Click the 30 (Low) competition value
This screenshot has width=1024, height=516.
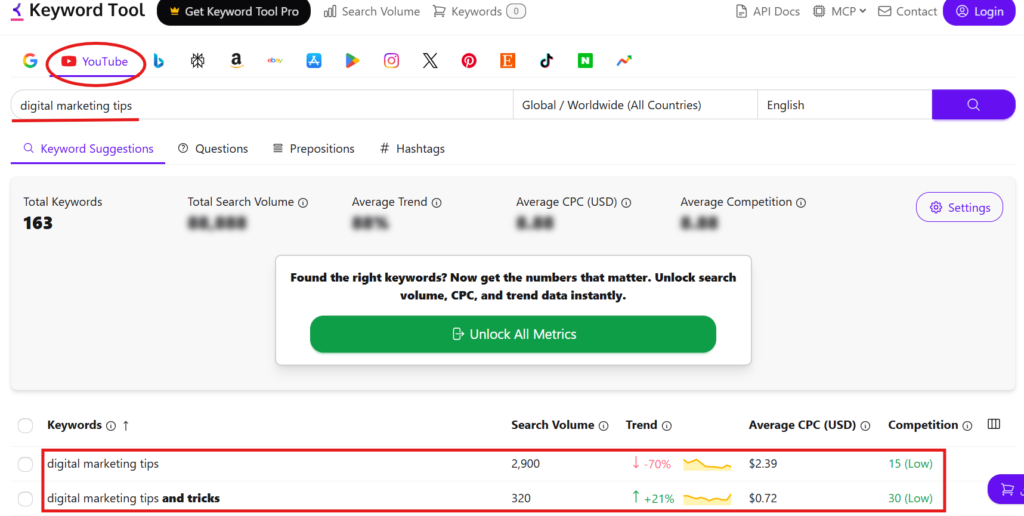(x=910, y=498)
